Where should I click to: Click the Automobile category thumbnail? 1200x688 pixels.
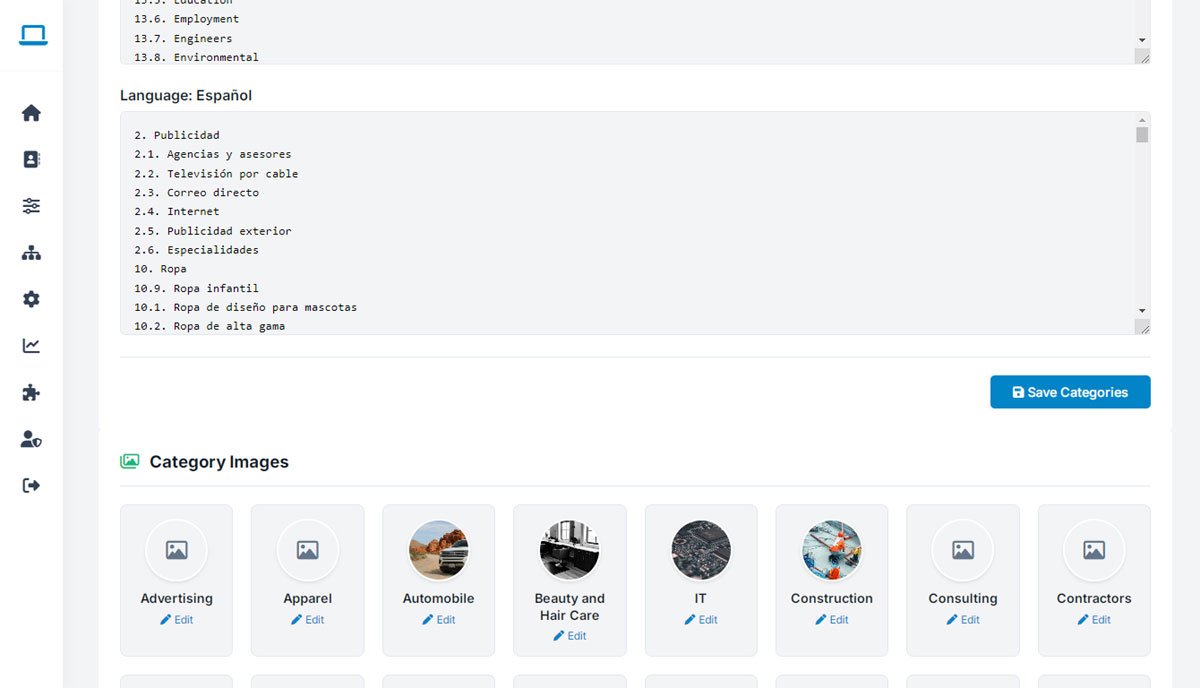click(439, 550)
